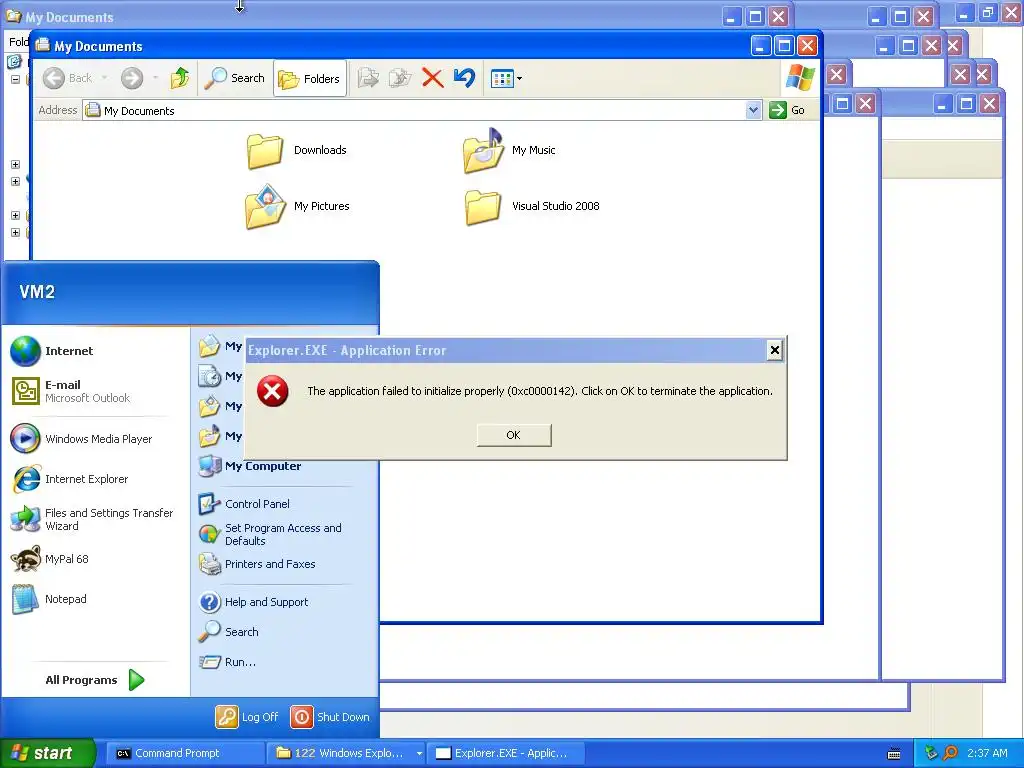Viewport: 1024px width, 768px height.
Task: Select the Visual Studio 2008 folder
Action: click(x=532, y=207)
